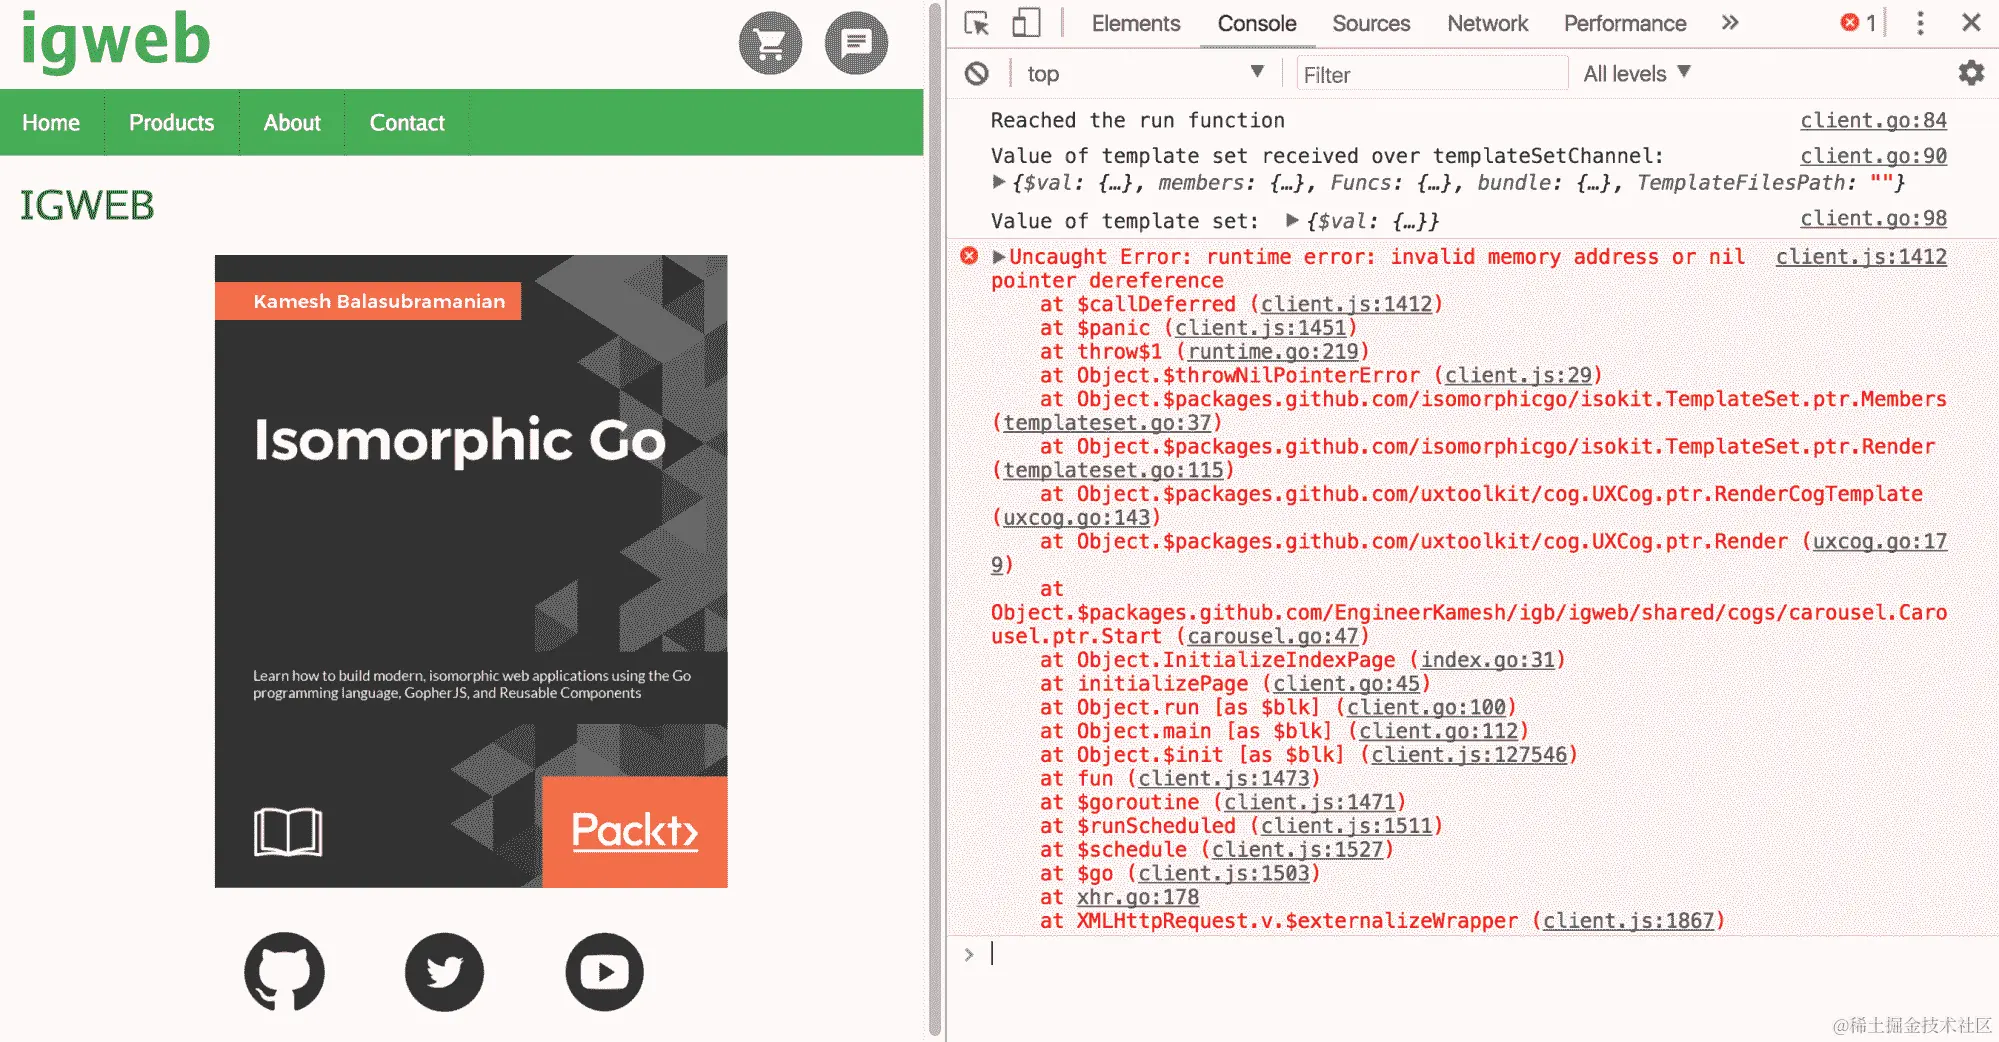Screen dimensions: 1999x1042
Task: Open the YouTube icon link
Action: (x=605, y=972)
